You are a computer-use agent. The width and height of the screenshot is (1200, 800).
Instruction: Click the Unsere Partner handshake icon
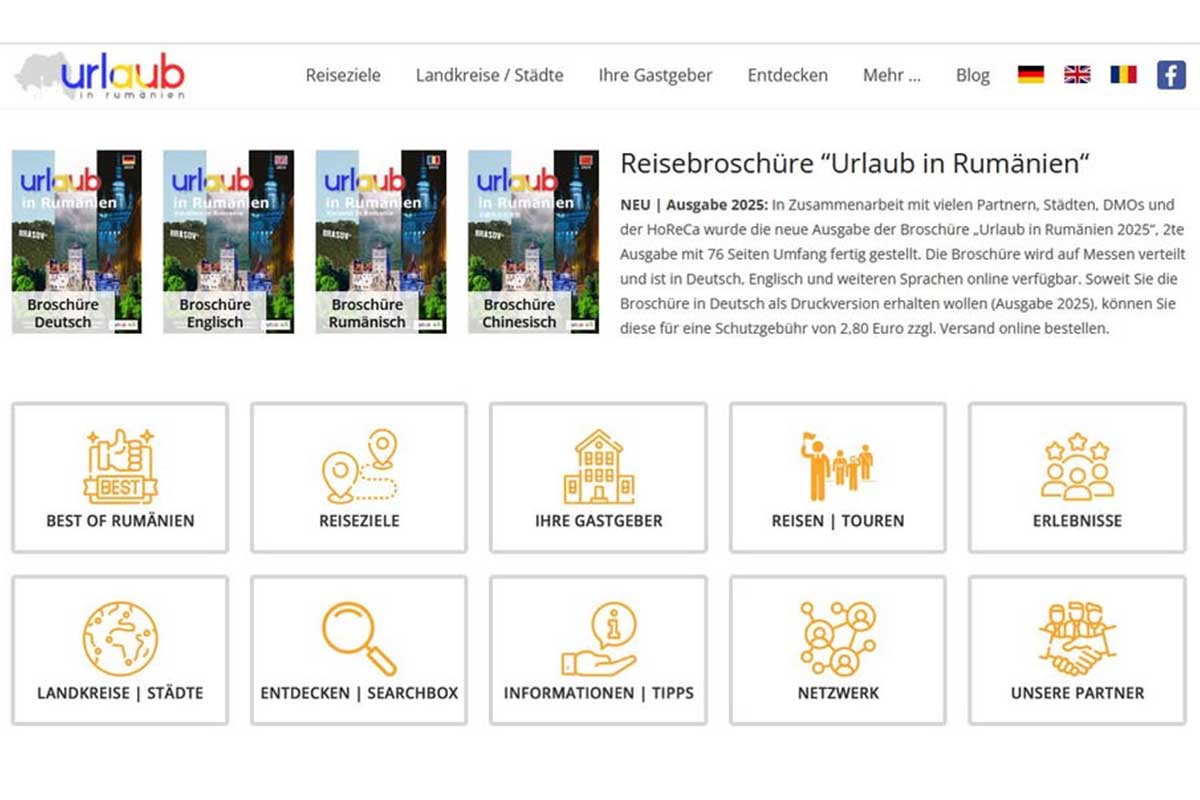1077,638
